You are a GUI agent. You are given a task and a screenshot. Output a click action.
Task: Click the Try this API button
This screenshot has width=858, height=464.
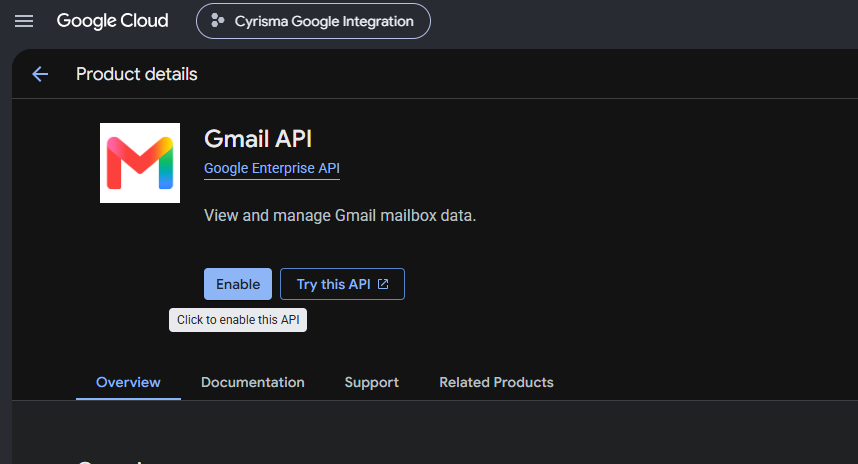[x=342, y=284]
